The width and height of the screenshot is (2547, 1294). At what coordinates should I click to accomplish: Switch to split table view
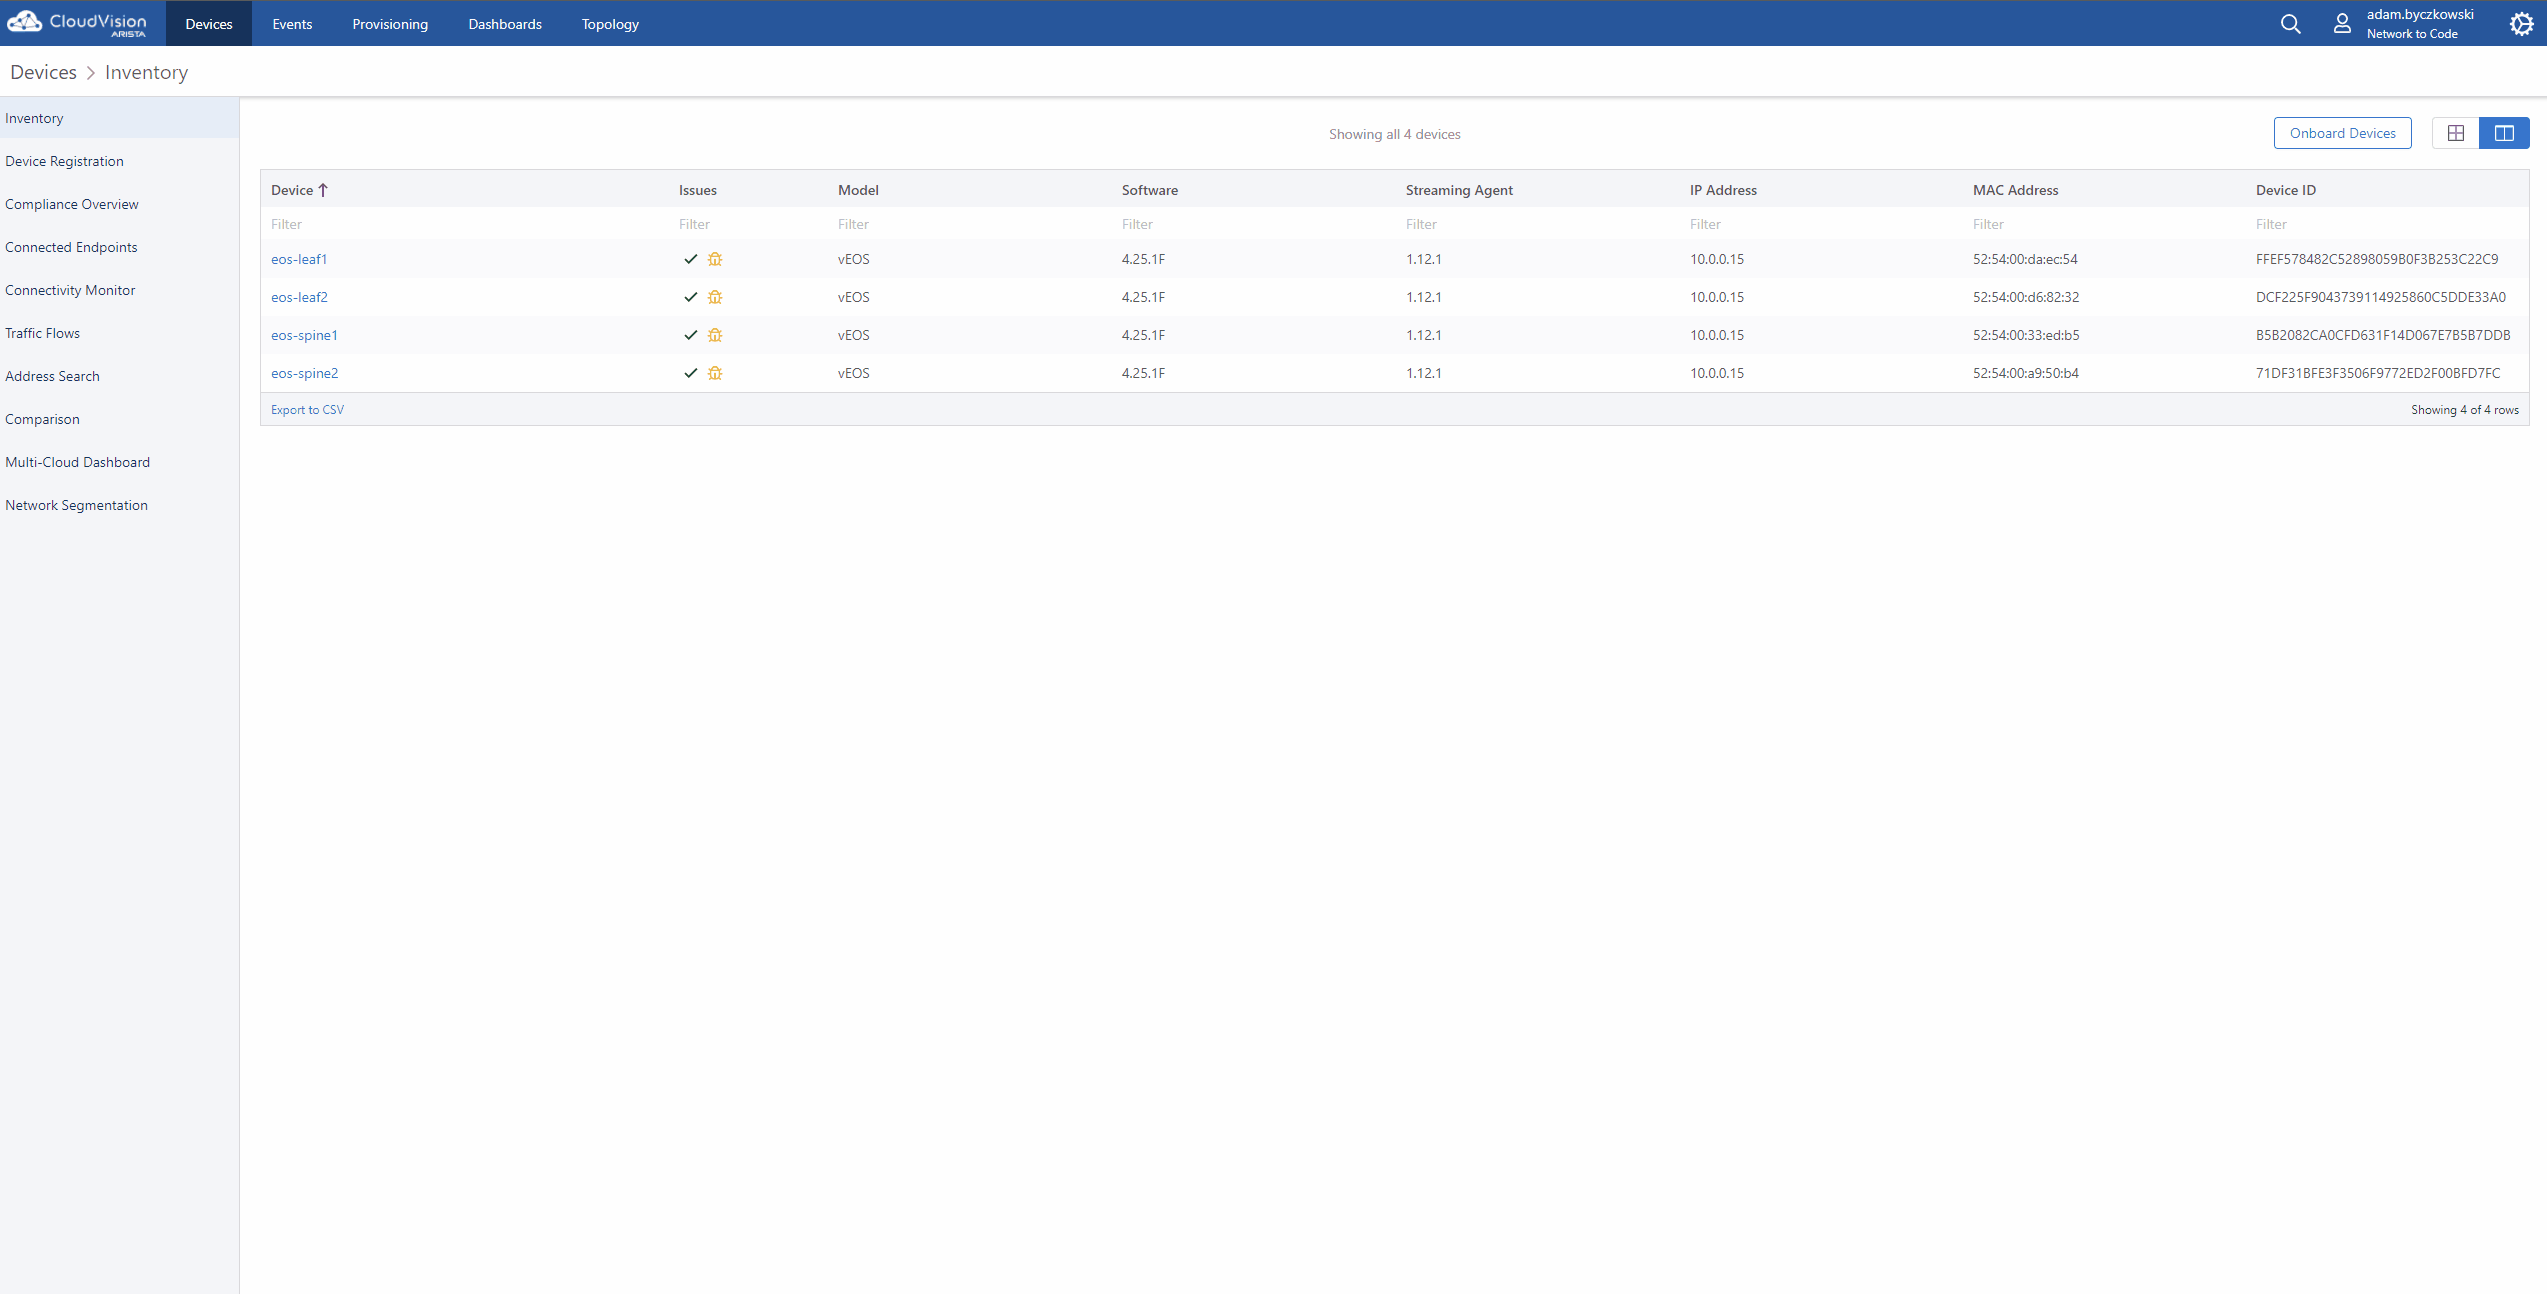2504,133
